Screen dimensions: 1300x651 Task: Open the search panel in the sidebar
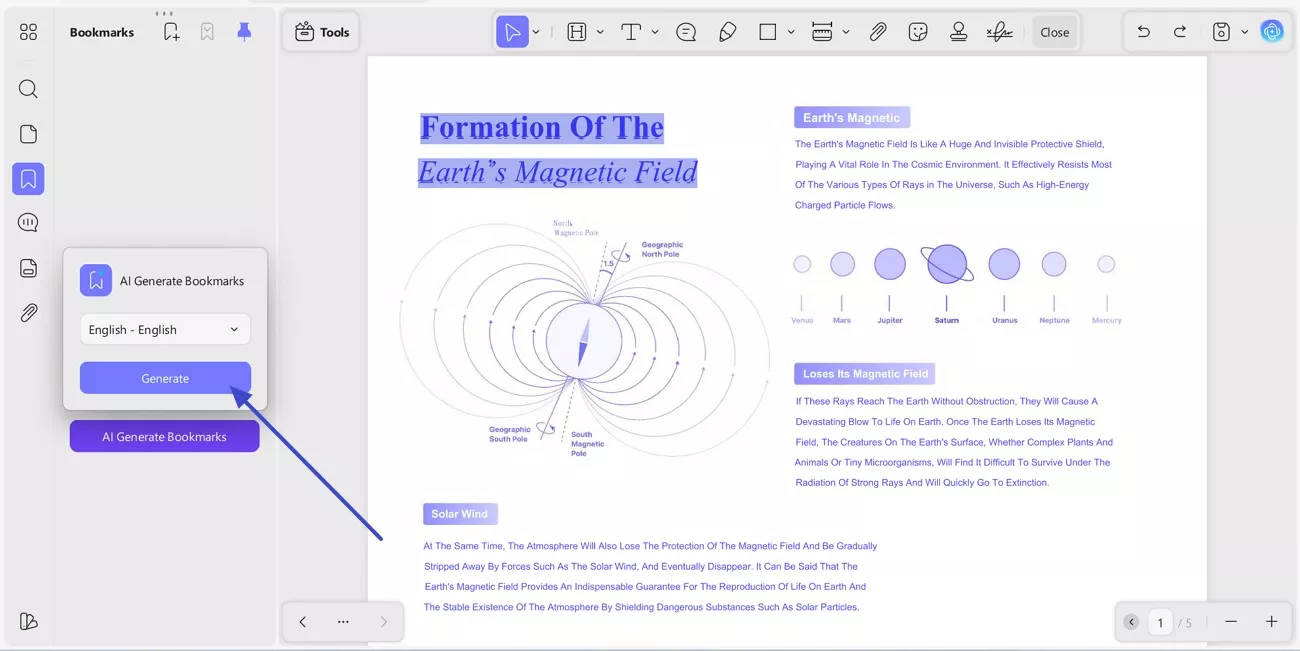27,89
